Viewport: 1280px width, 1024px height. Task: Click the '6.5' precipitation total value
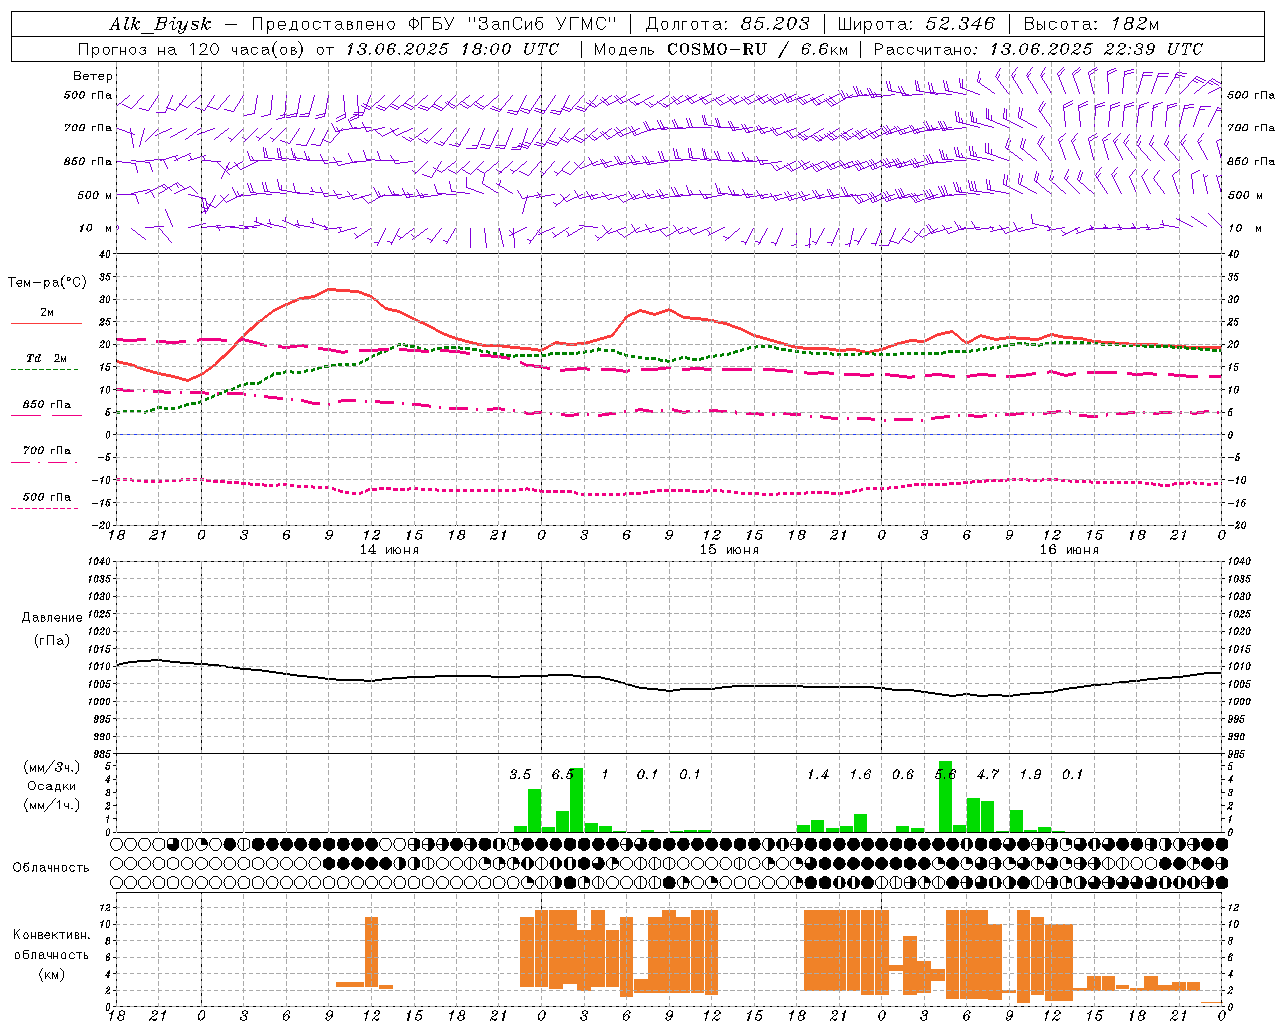pyautogui.click(x=562, y=775)
